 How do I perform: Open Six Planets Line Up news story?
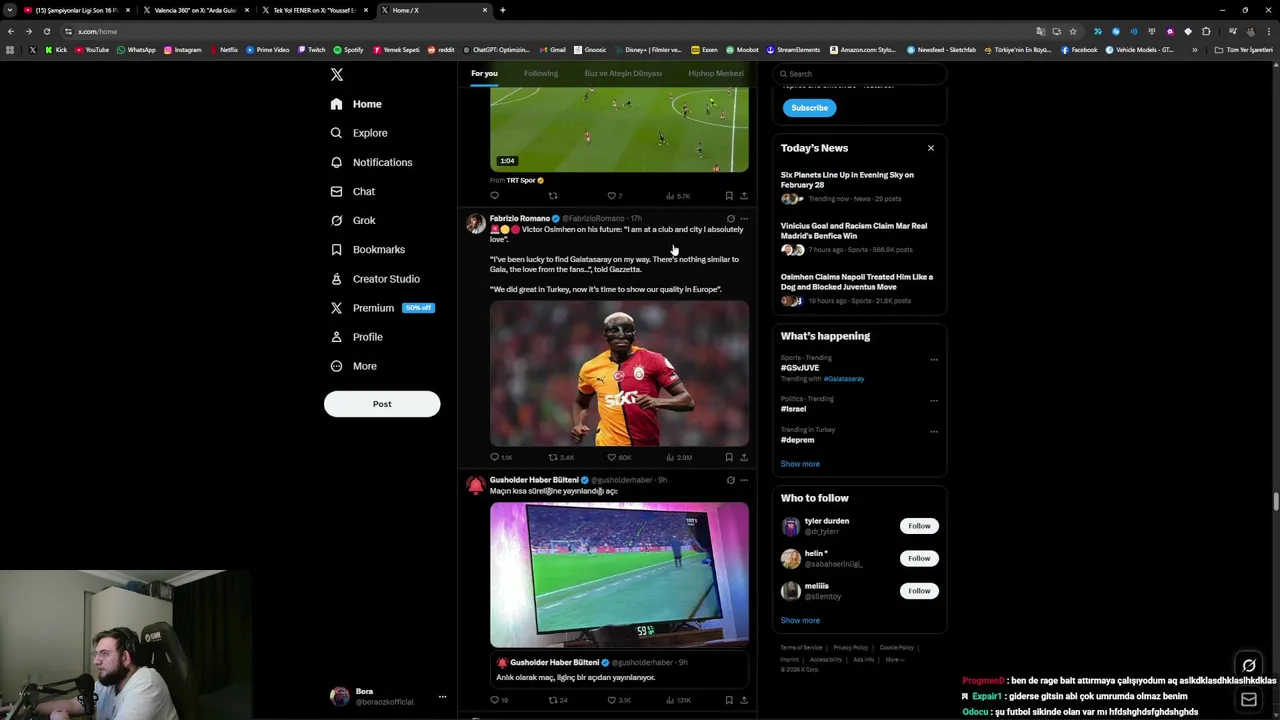[x=858, y=186]
